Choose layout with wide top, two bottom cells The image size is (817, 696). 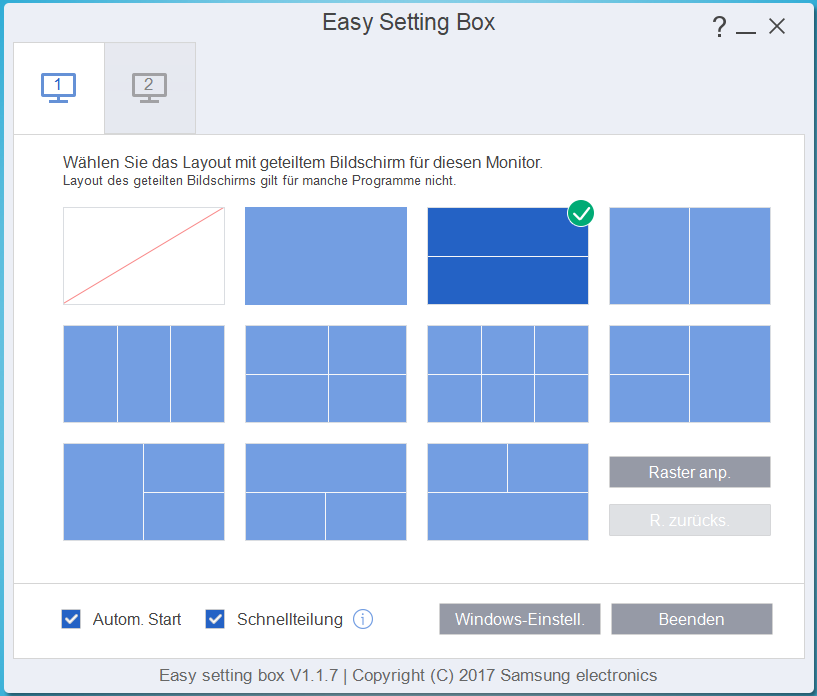pyautogui.click(x=325, y=492)
